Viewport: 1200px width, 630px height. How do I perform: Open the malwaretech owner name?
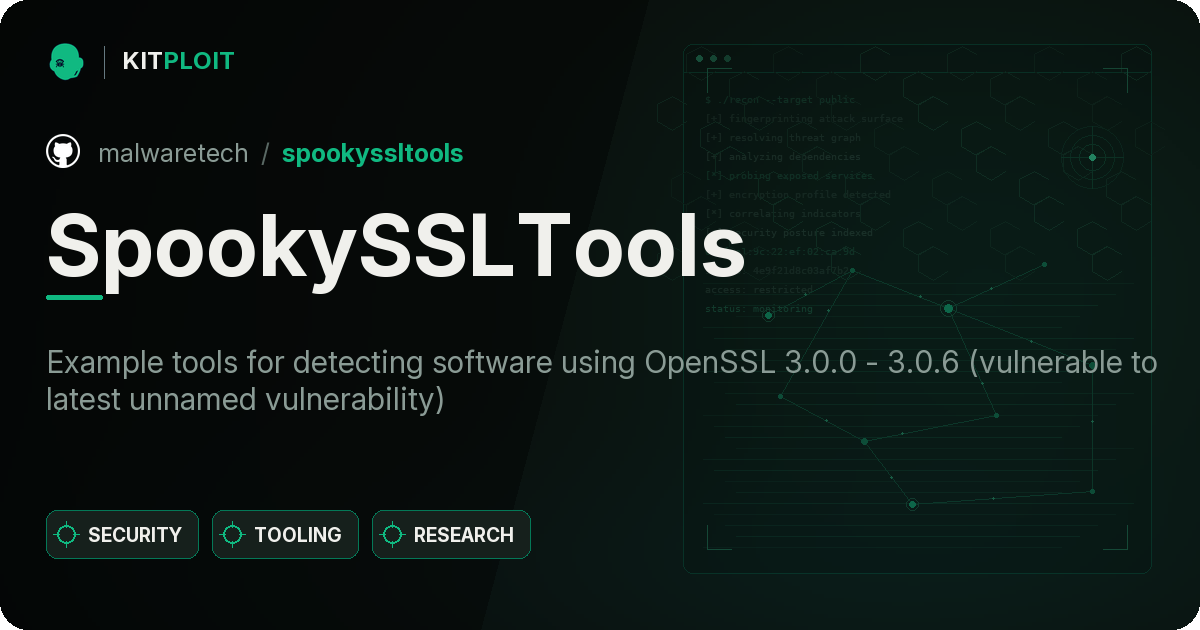(173, 153)
